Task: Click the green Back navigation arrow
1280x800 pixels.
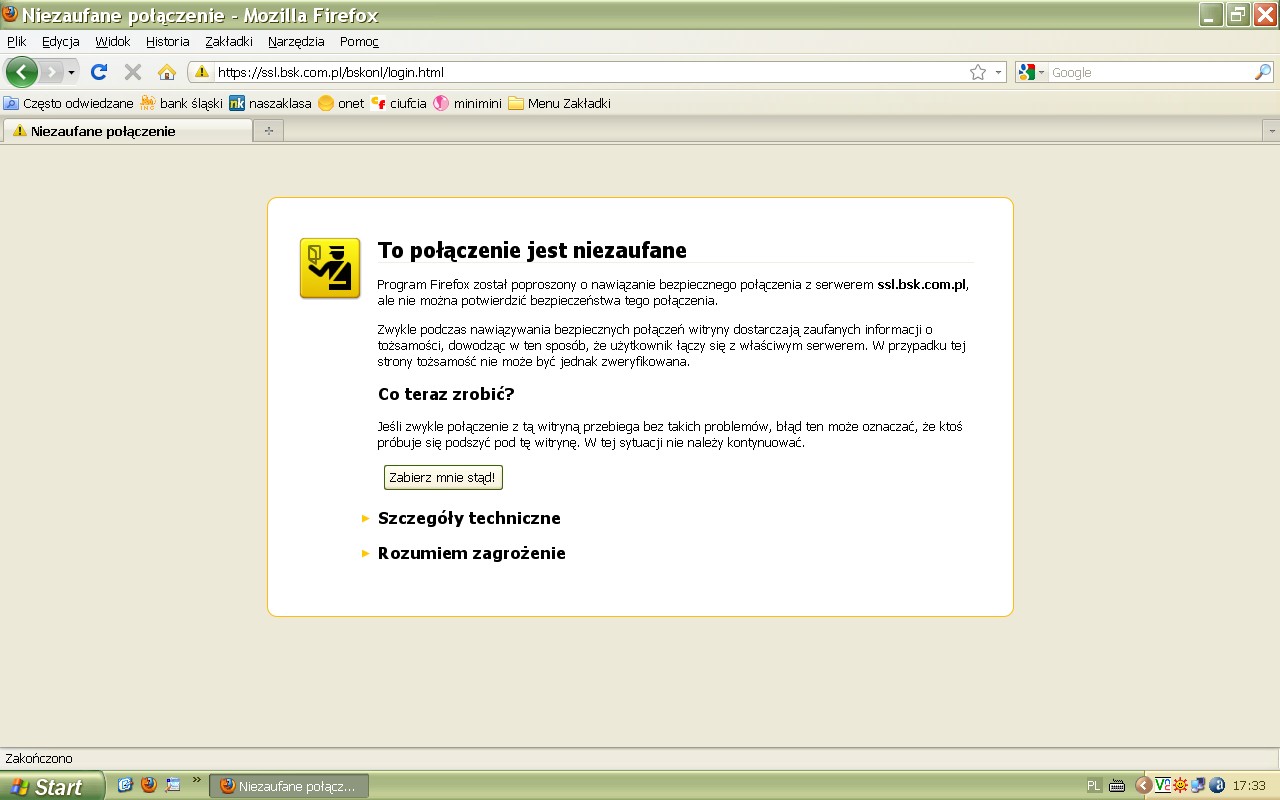Action: [x=21, y=72]
